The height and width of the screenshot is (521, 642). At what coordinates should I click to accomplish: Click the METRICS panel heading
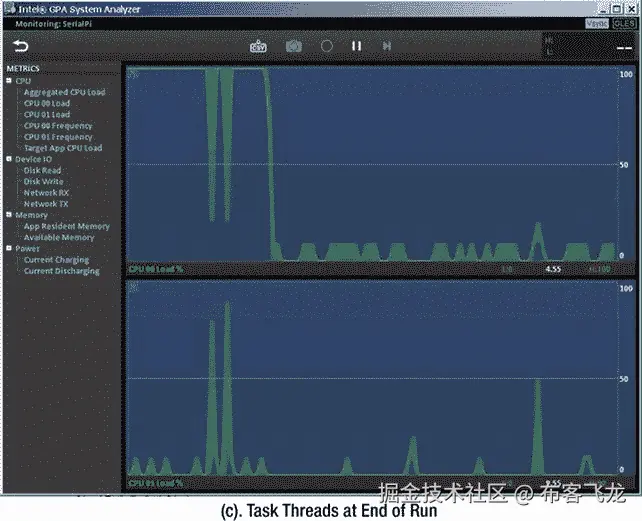tap(23, 68)
